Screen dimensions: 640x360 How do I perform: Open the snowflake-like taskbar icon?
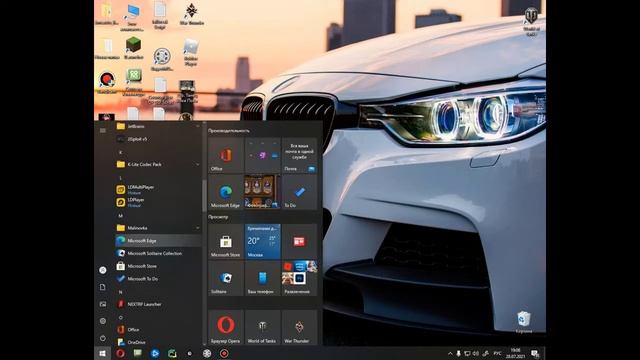tap(207, 353)
